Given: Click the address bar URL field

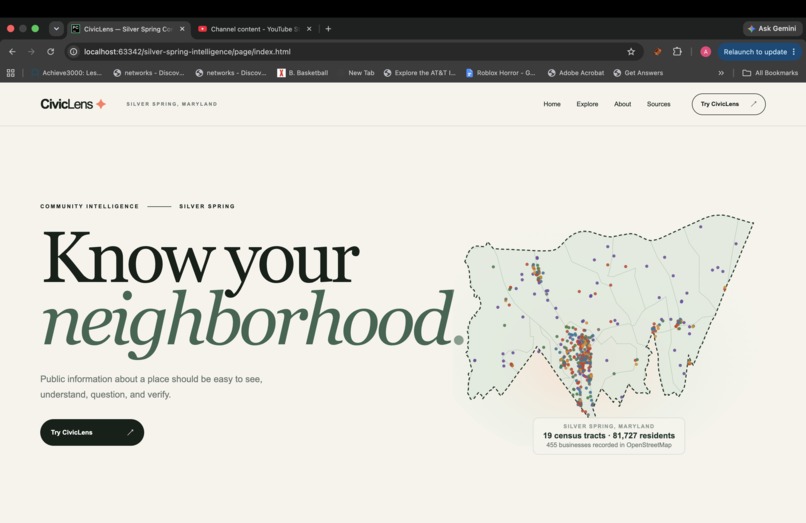Looking at the screenshot, I should pos(354,51).
